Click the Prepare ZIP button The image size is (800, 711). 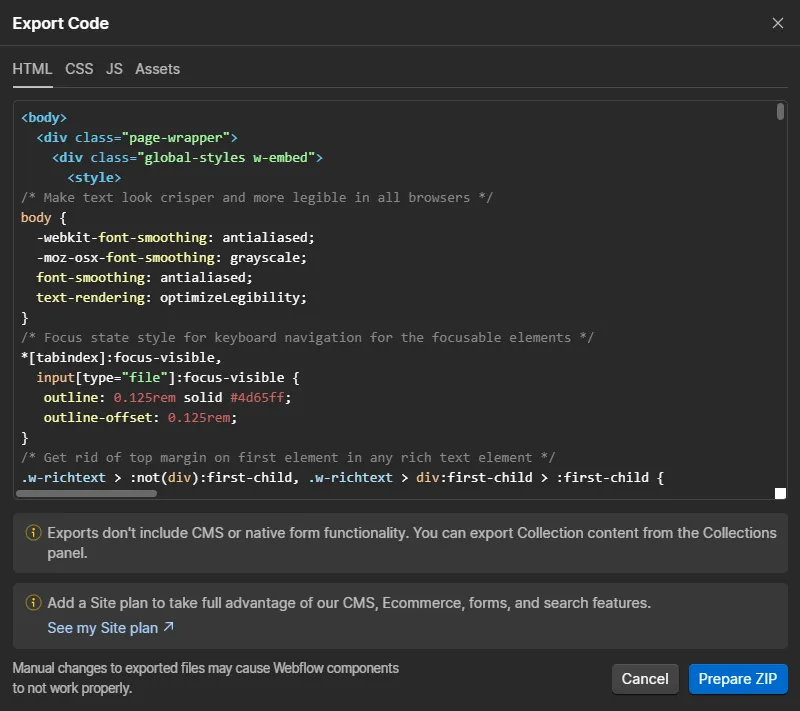click(x=738, y=679)
